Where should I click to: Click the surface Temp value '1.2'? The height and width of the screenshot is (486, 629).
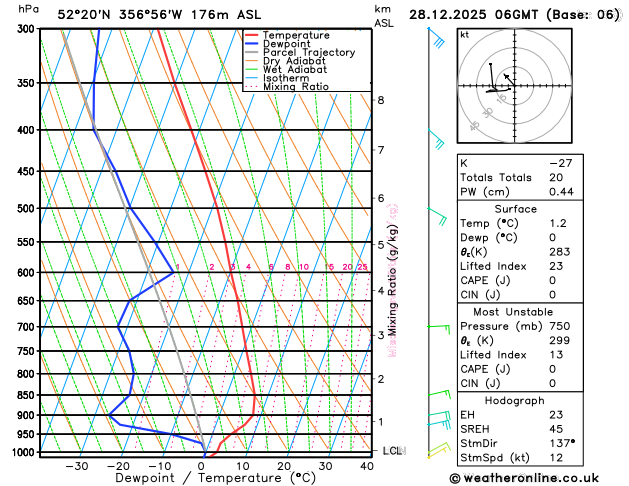tap(558, 223)
